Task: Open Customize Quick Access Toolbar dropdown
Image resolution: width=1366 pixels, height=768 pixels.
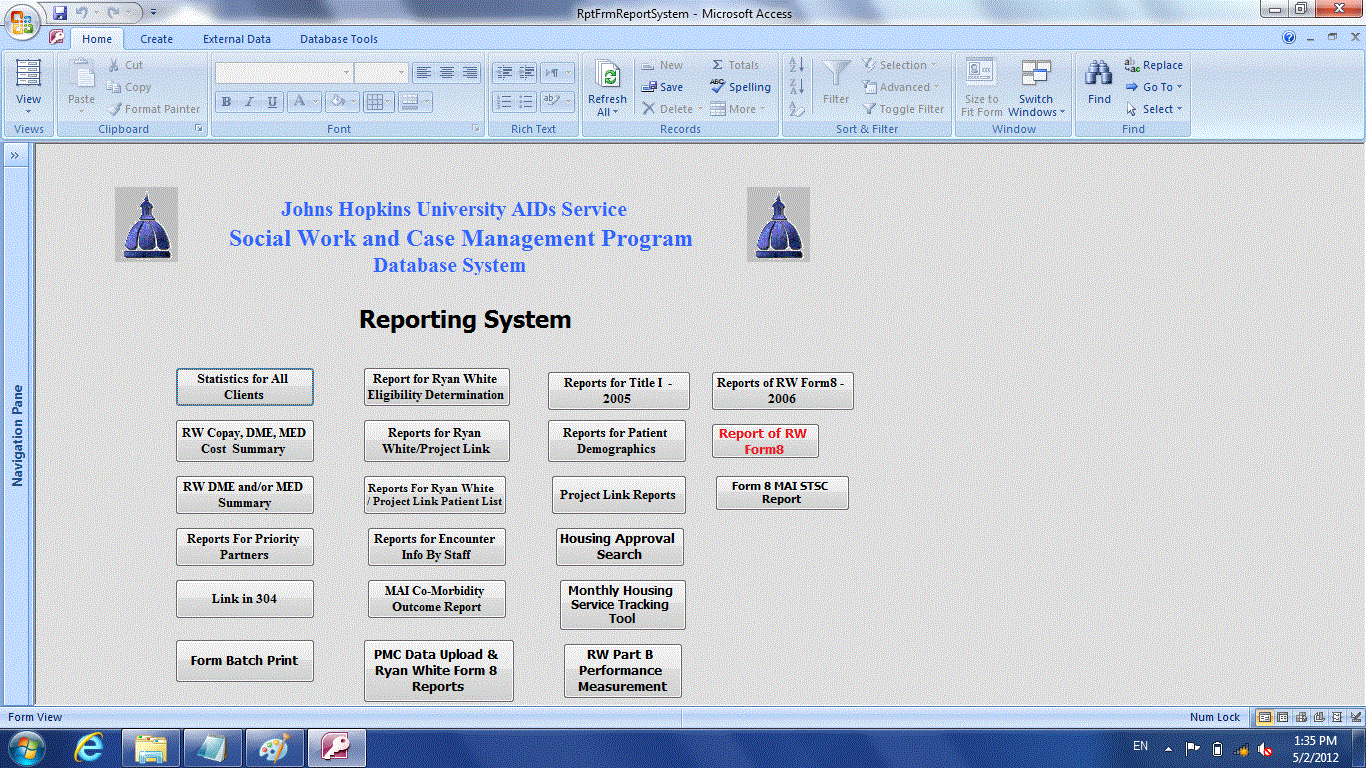Action: coord(153,13)
